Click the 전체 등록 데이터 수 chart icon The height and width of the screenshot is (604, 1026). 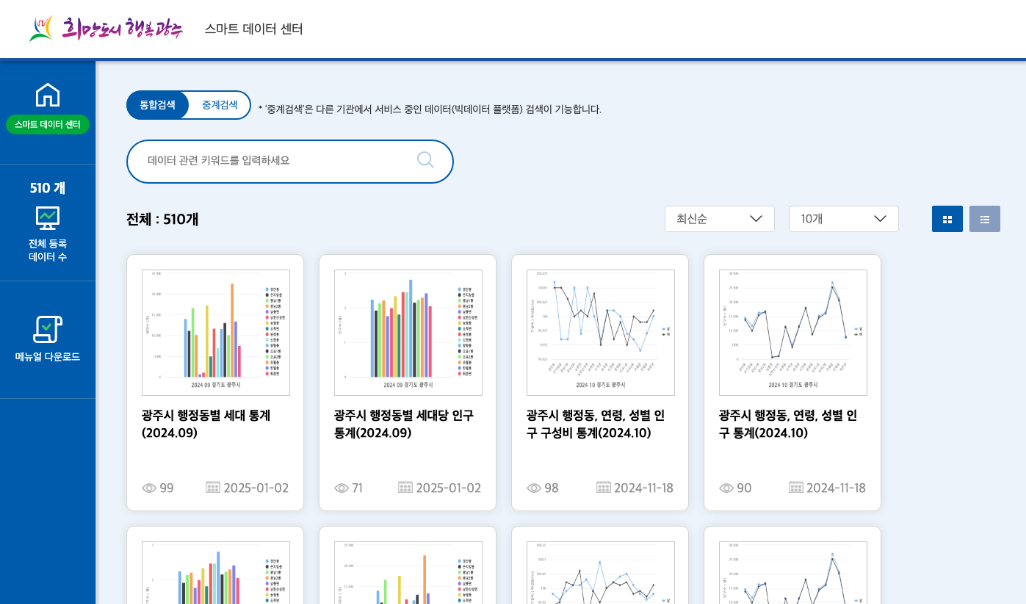pos(47,217)
